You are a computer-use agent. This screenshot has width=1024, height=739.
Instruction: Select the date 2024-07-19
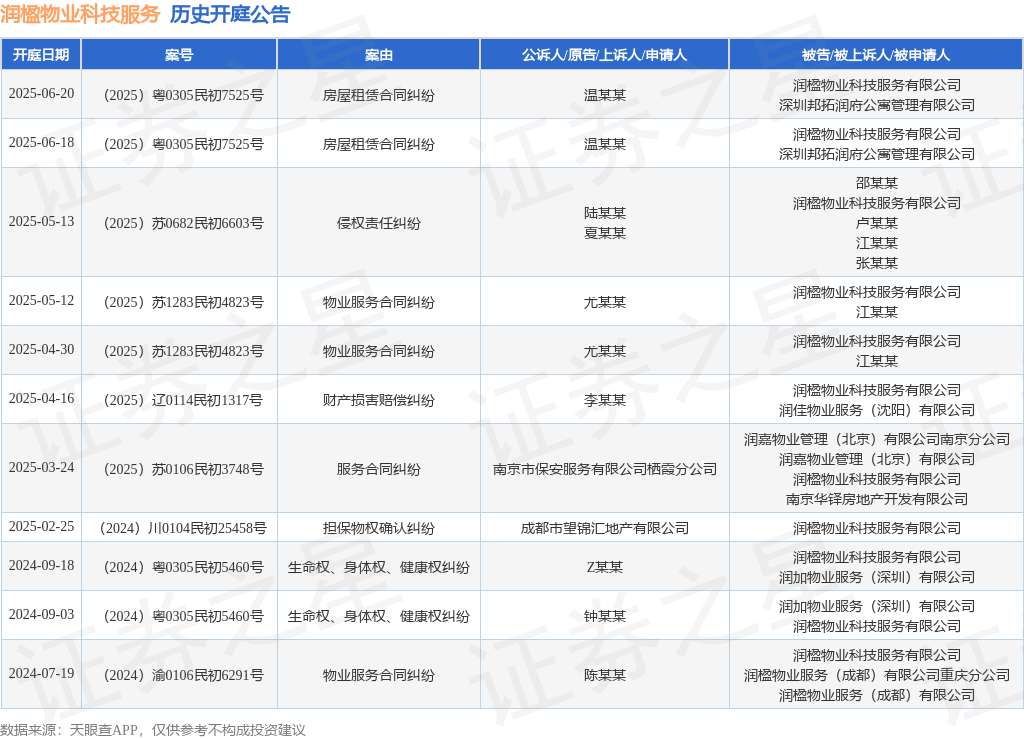41,673
